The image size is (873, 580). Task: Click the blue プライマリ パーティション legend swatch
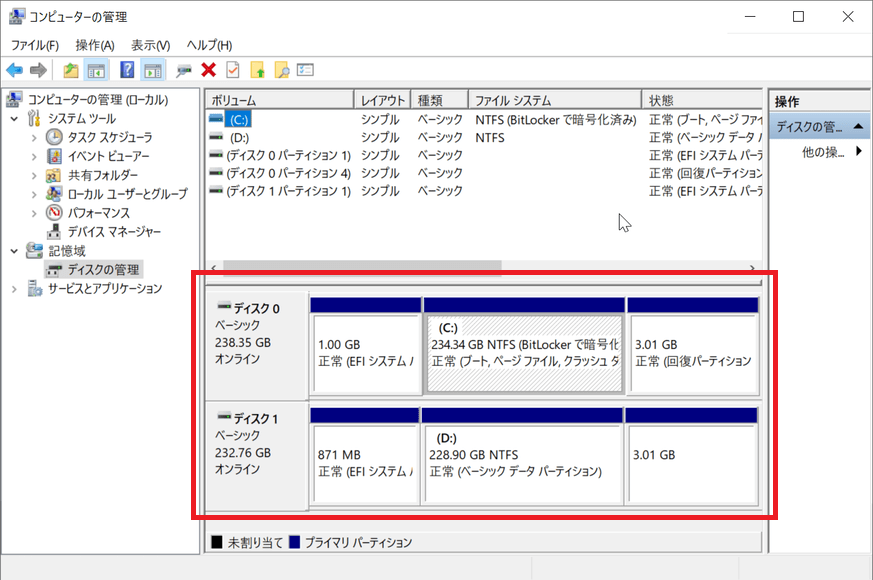294,543
